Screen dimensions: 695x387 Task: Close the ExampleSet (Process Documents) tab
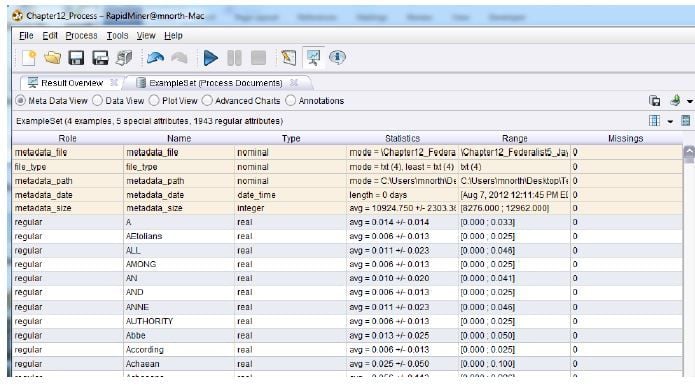tap(293, 82)
